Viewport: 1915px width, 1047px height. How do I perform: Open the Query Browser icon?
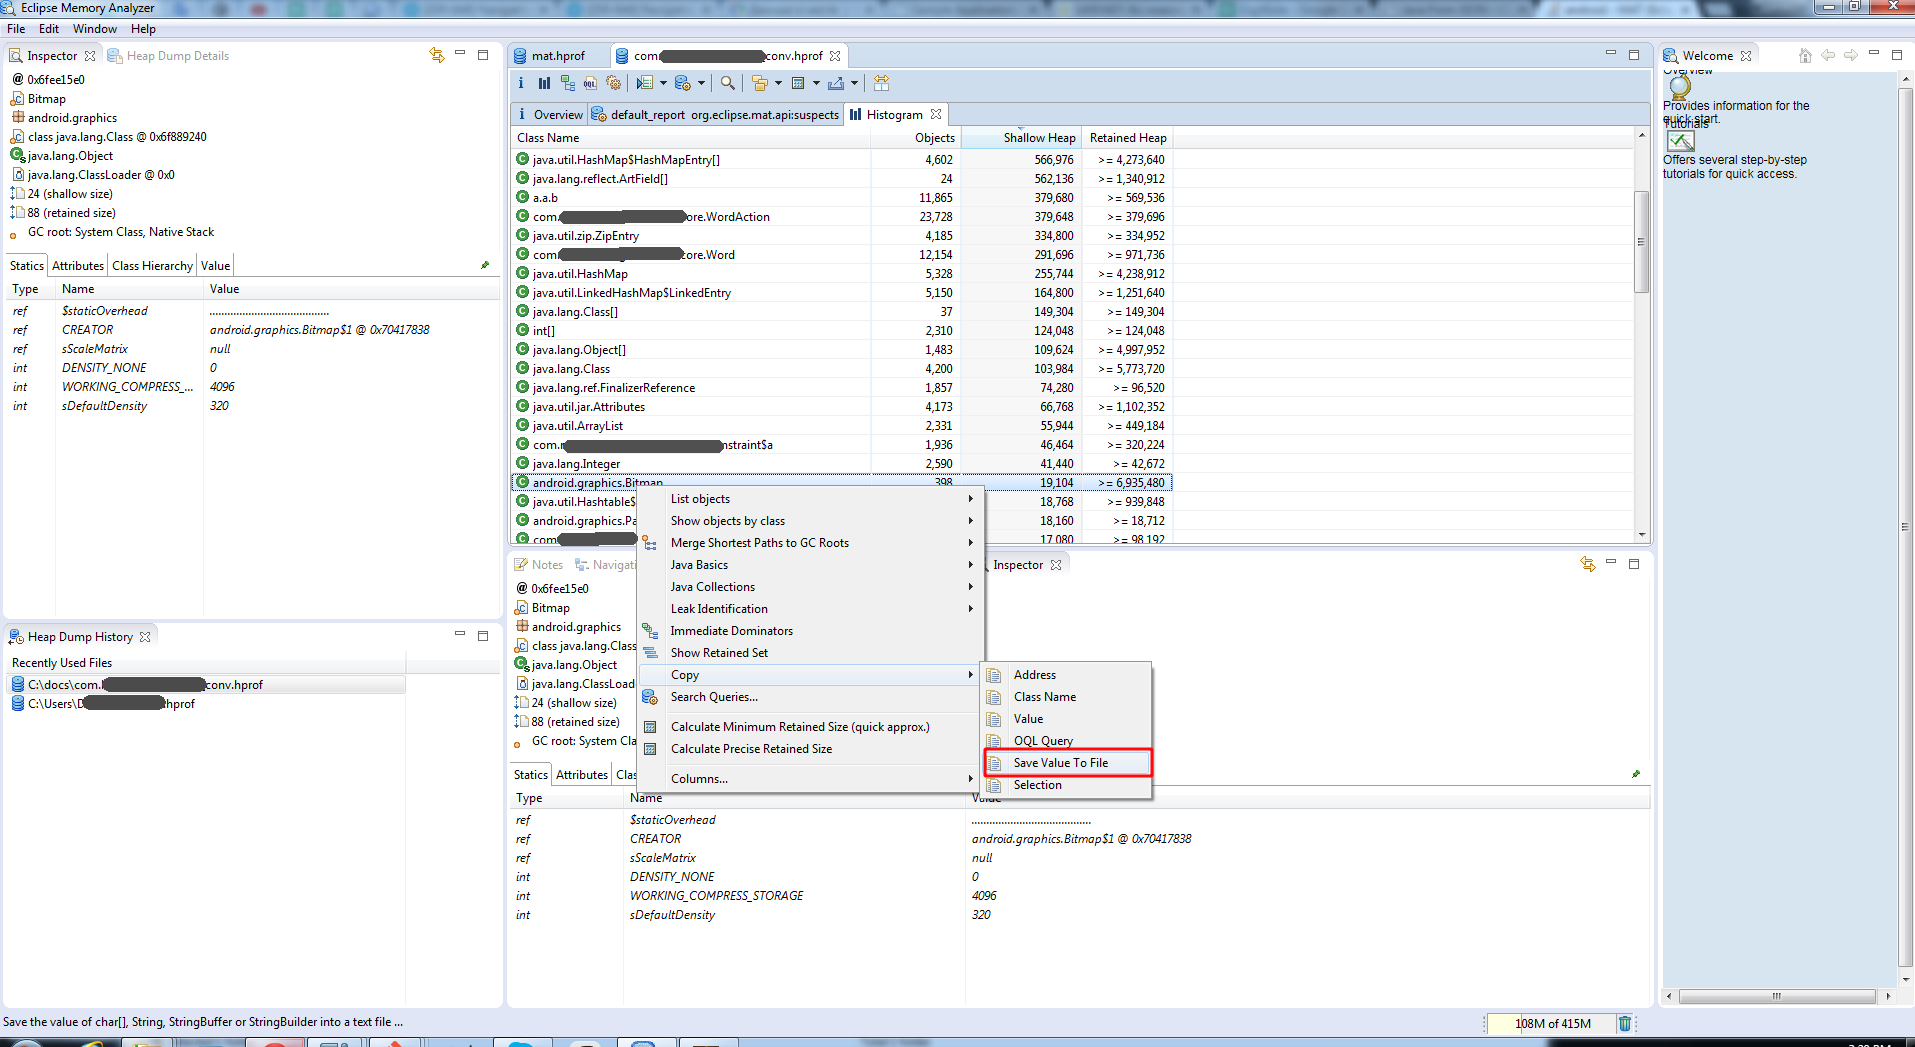(683, 83)
